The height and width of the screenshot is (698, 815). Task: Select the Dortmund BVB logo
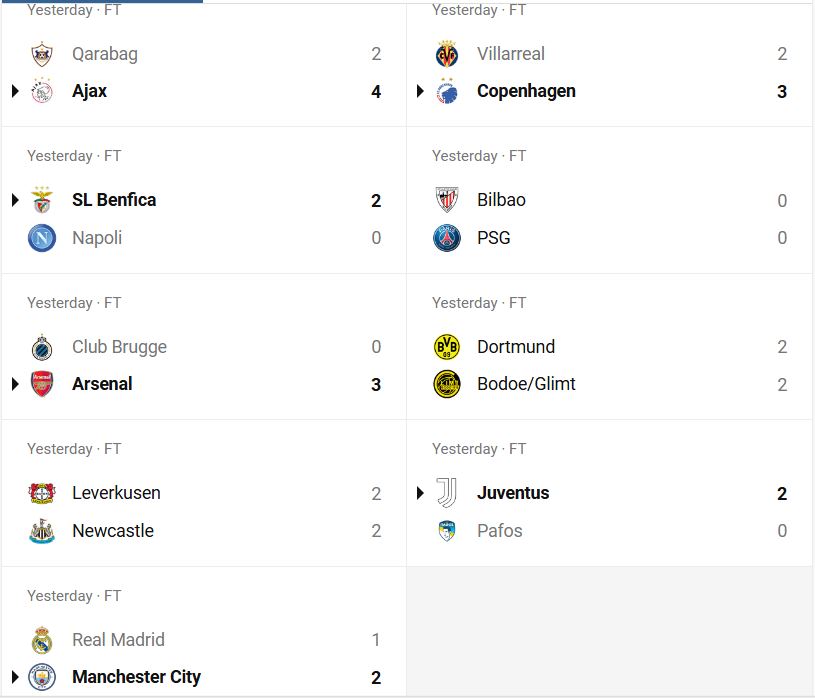tap(447, 347)
